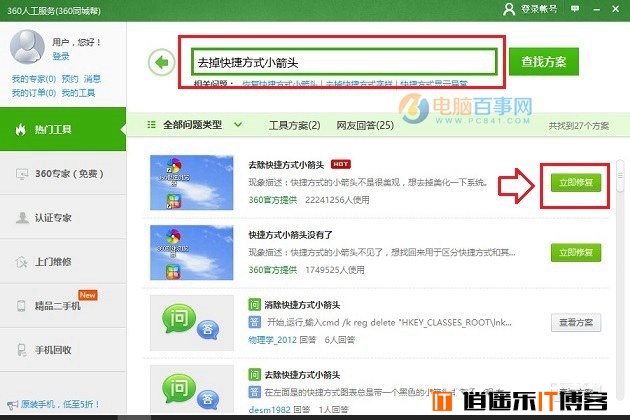The height and width of the screenshot is (420, 630).
Task: Open result title 去除快捷方式小箭头 with HOT
Action: coord(286,165)
